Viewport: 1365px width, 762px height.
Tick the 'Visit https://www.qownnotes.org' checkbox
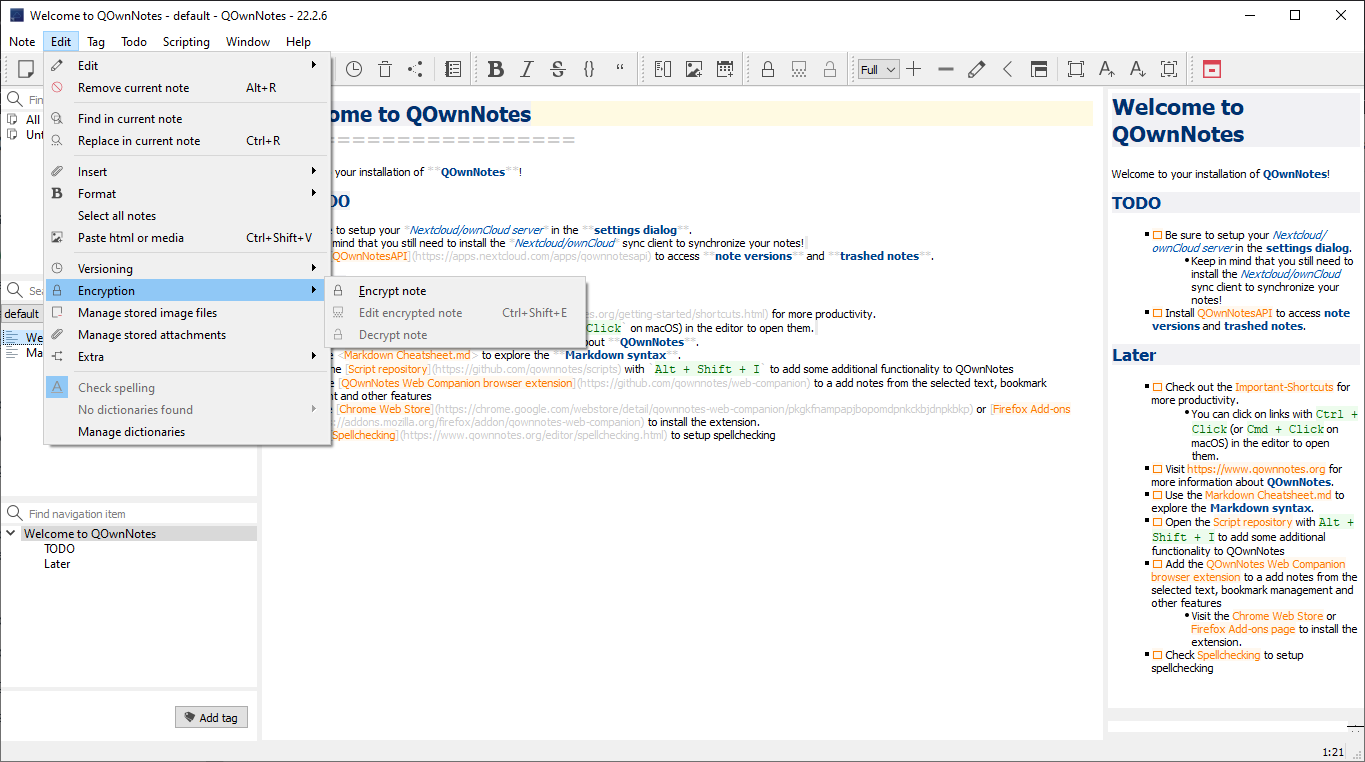1157,469
